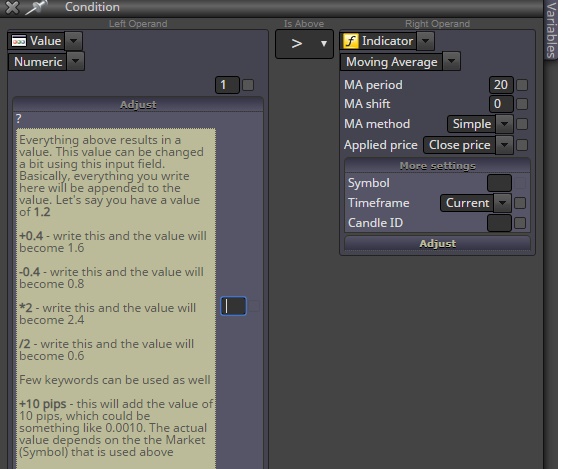Click the MA period field showing 20
The height and width of the screenshot is (469, 562).
click(501, 85)
